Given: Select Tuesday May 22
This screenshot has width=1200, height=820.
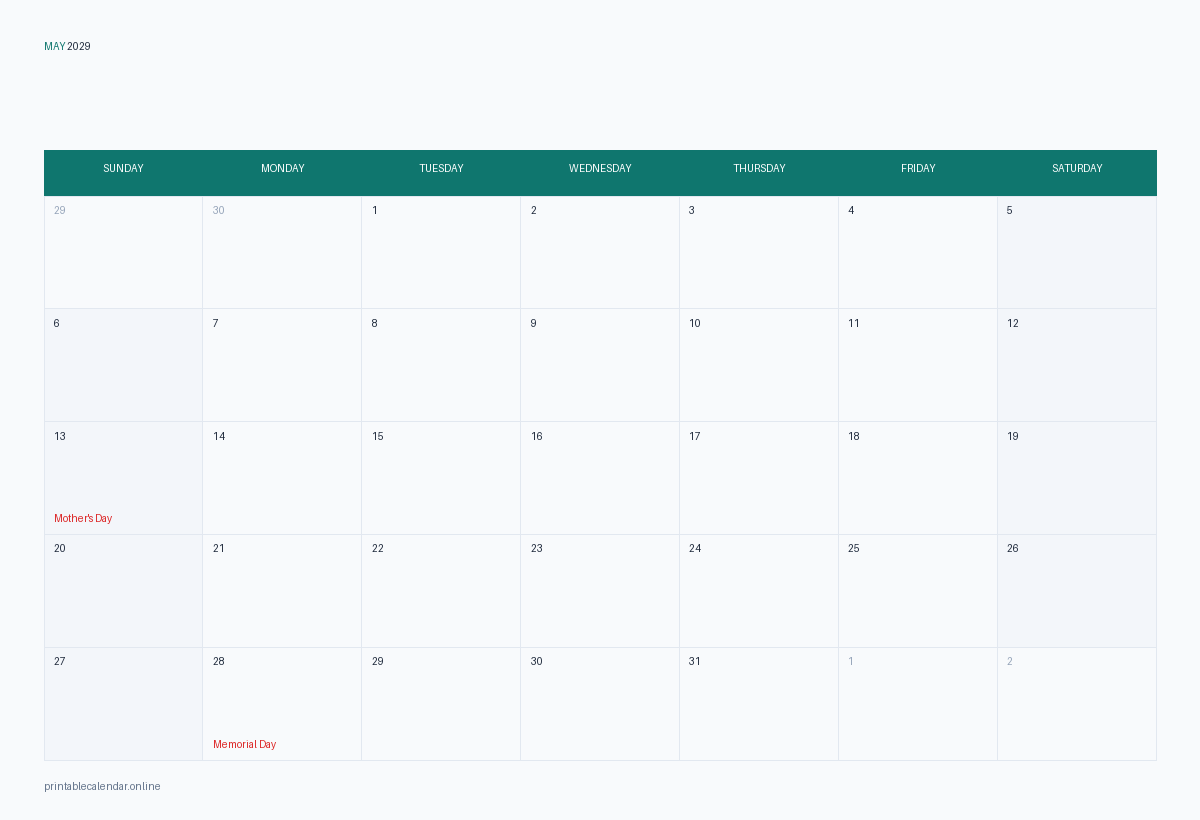Looking at the screenshot, I should 441,591.
